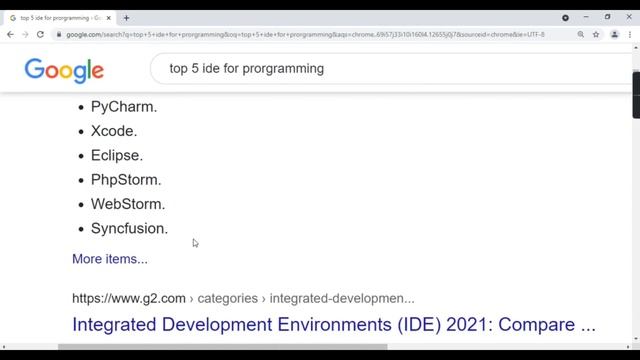Open a new tab with plus button
The height and width of the screenshot is (360, 640).
[x=127, y=18]
